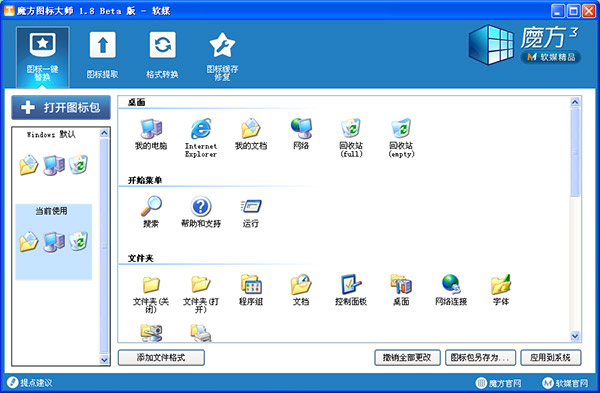The width and height of the screenshot is (600, 393).
Task: Visit the 魔方官网 link
Action: tap(498, 383)
